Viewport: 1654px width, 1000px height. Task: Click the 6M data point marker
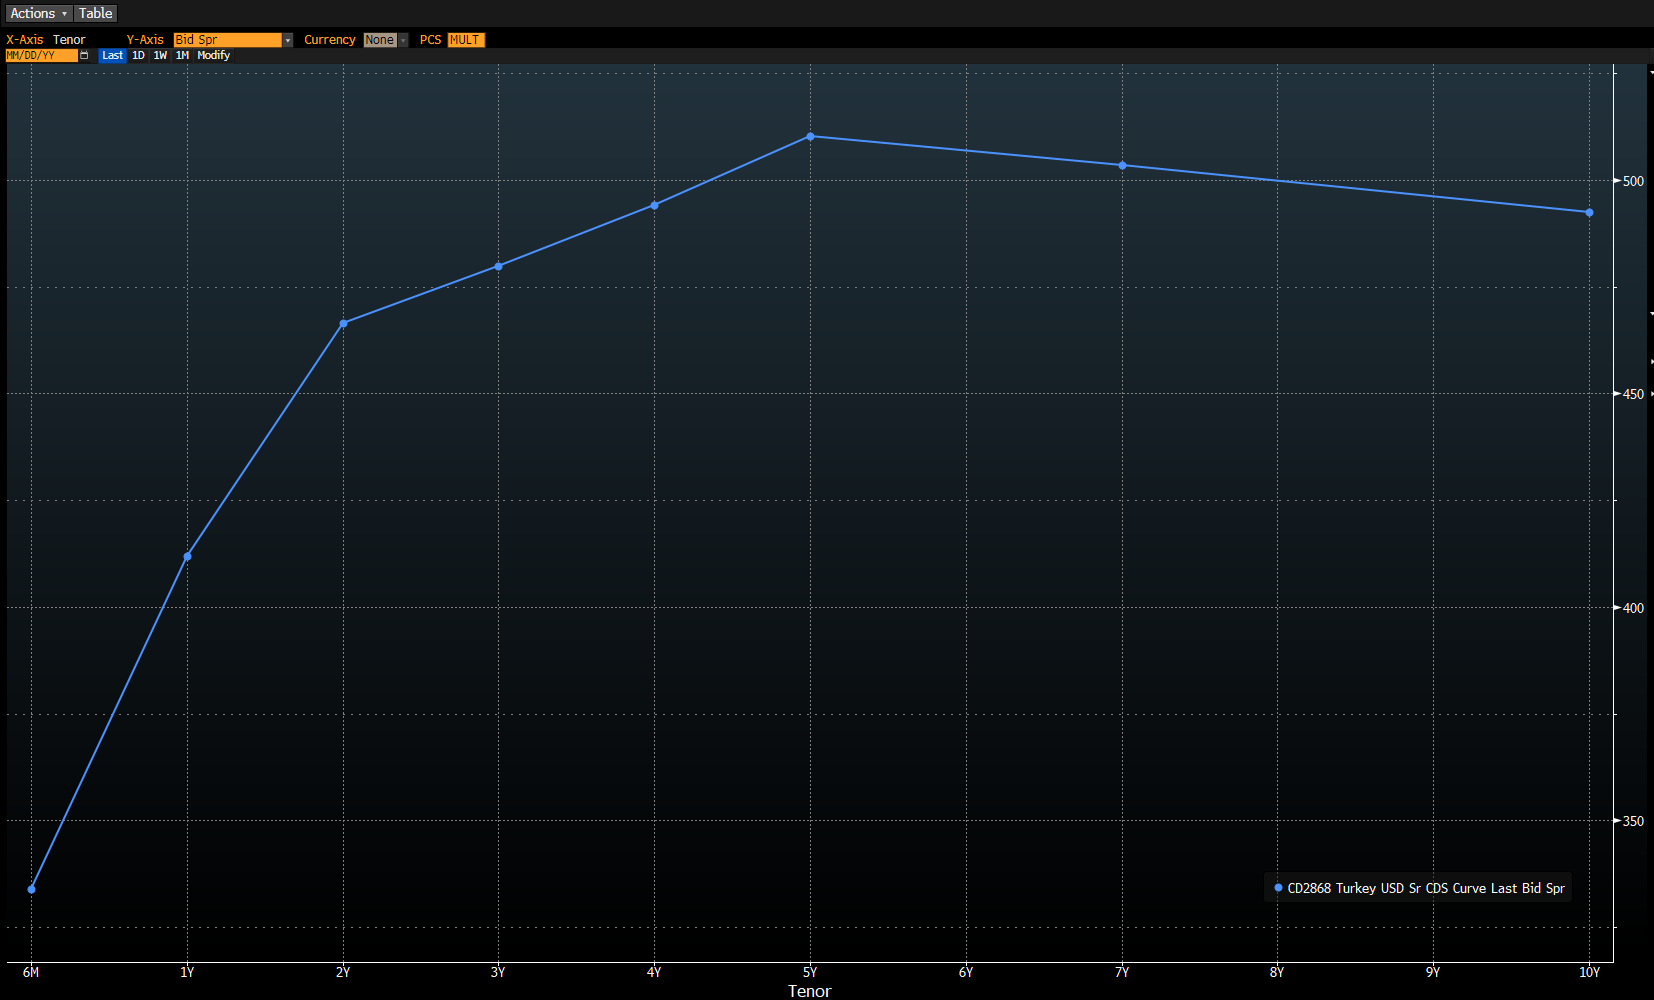click(x=31, y=889)
